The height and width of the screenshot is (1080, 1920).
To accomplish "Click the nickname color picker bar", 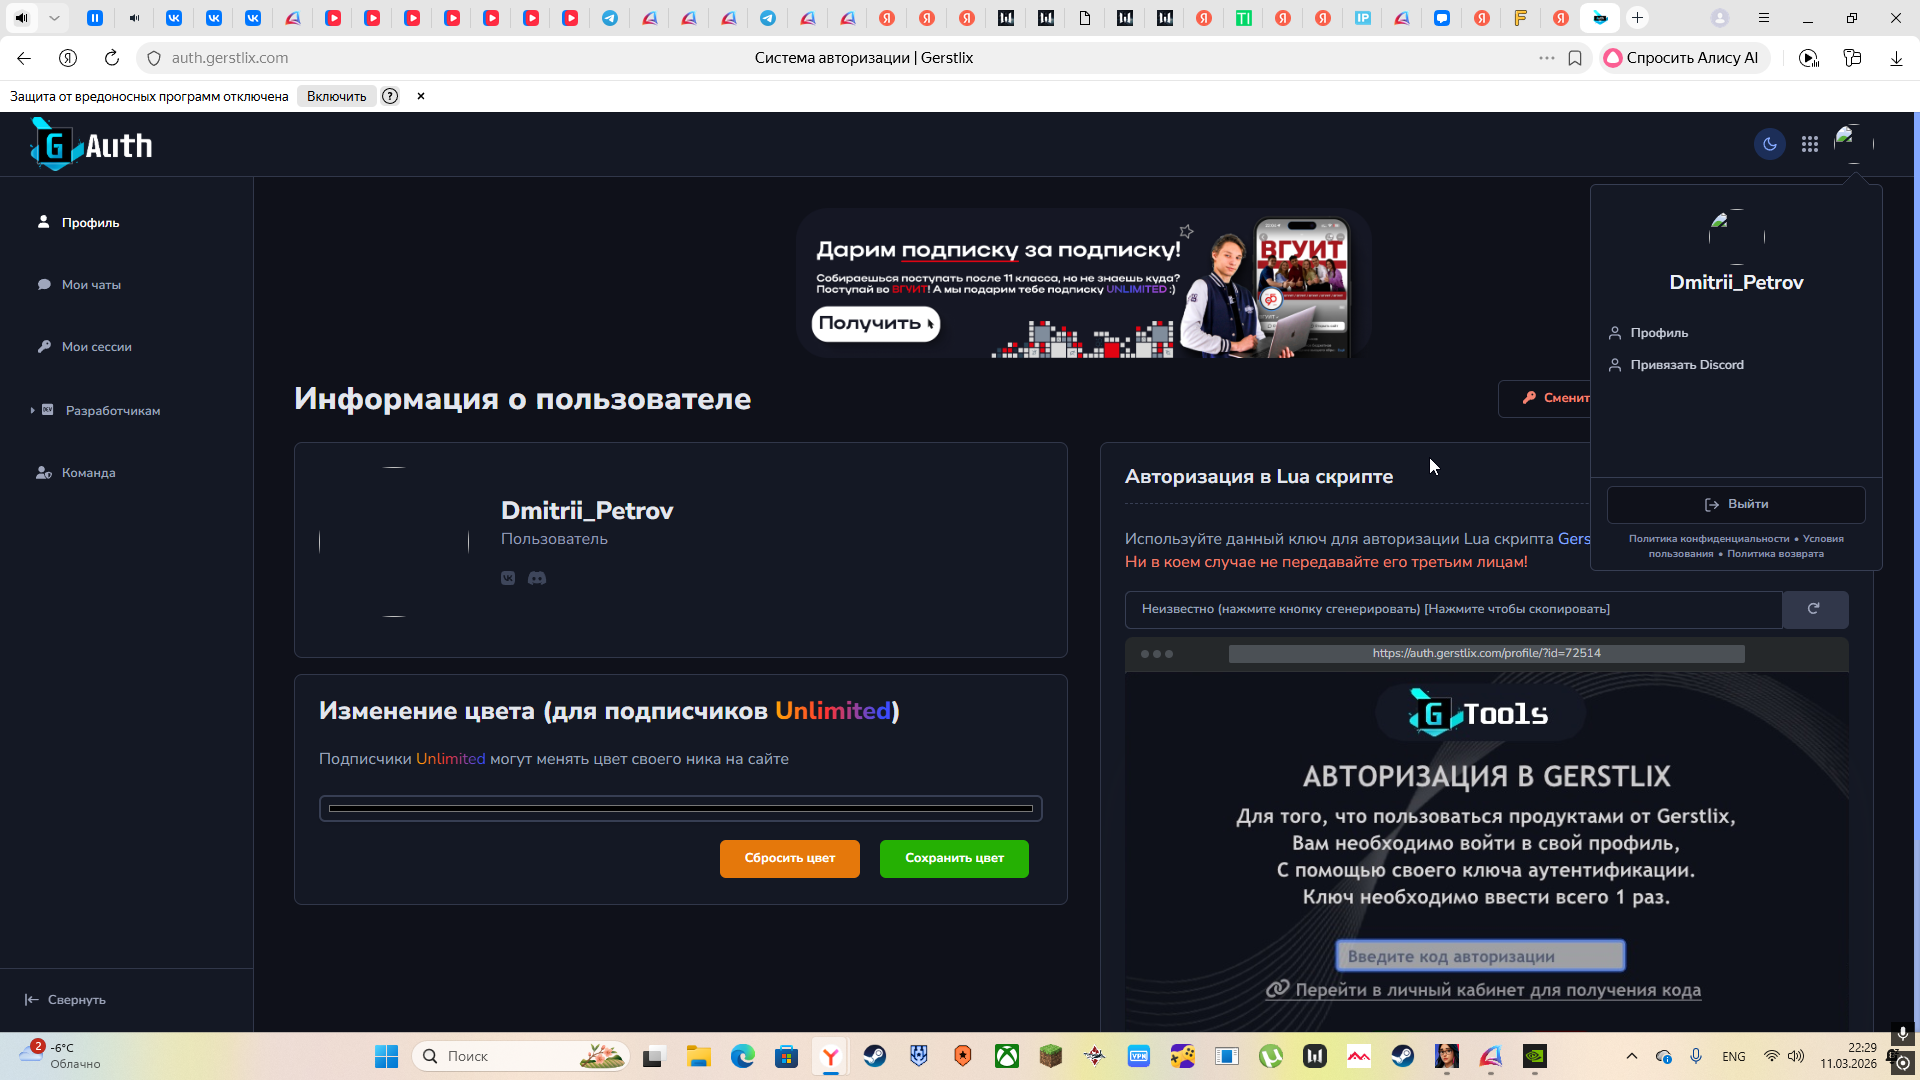I will (680, 808).
